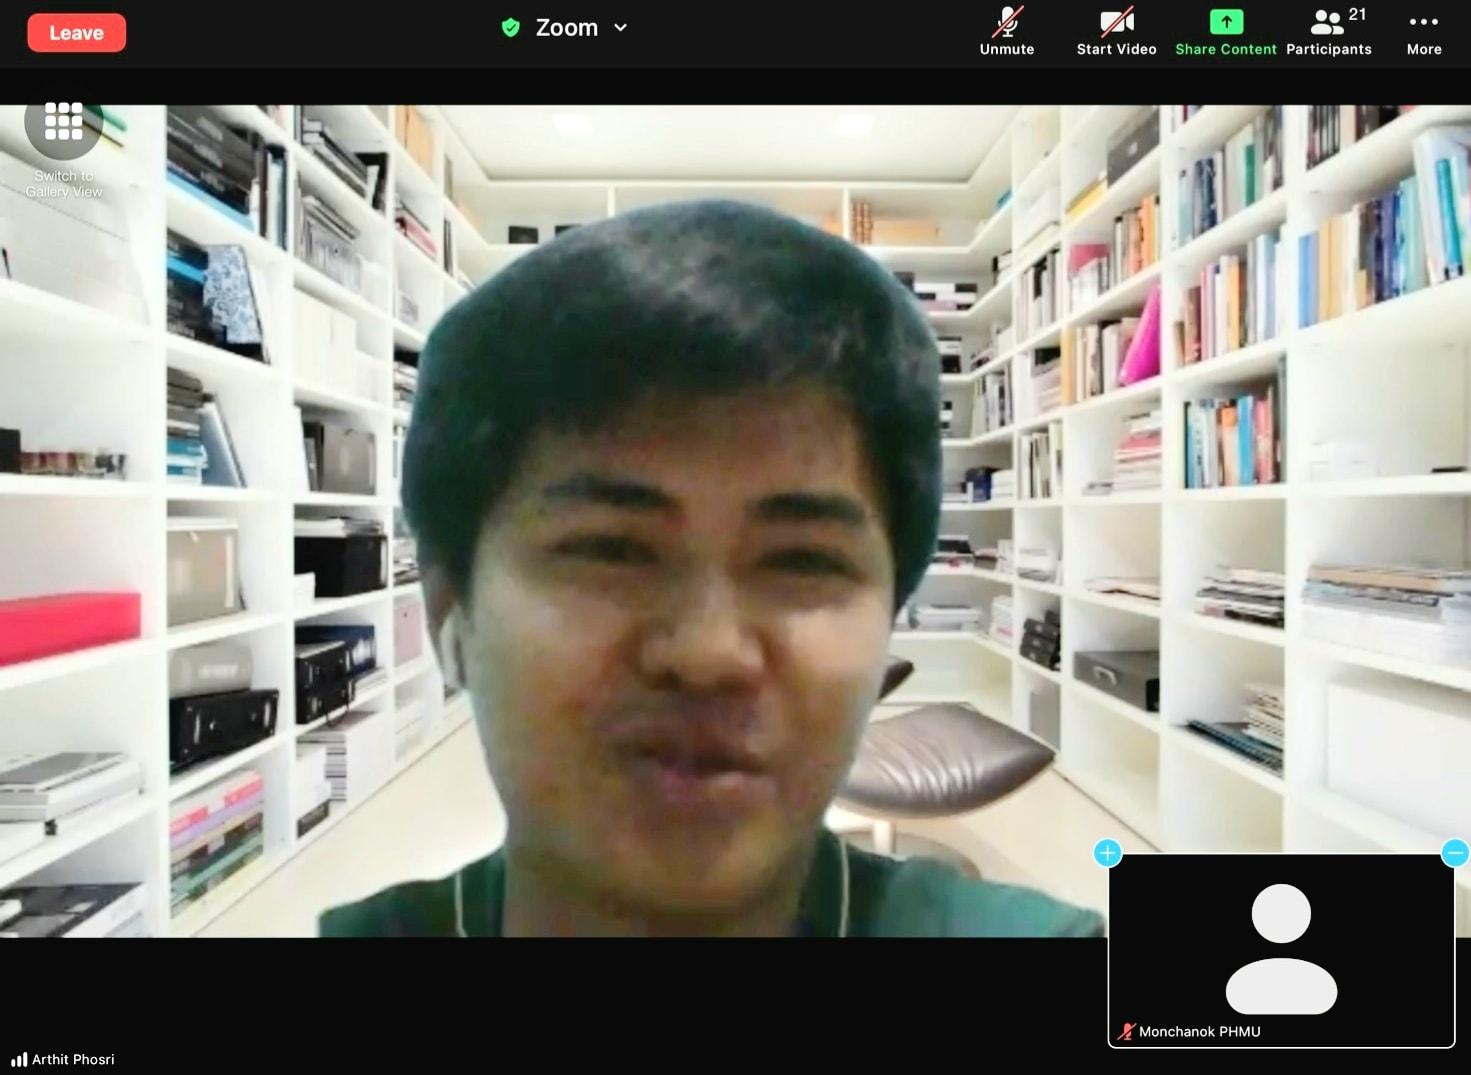Click the muted mic icon beside Monchanok PHMU
Viewport: 1471px width, 1075px height.
pos(1127,1032)
